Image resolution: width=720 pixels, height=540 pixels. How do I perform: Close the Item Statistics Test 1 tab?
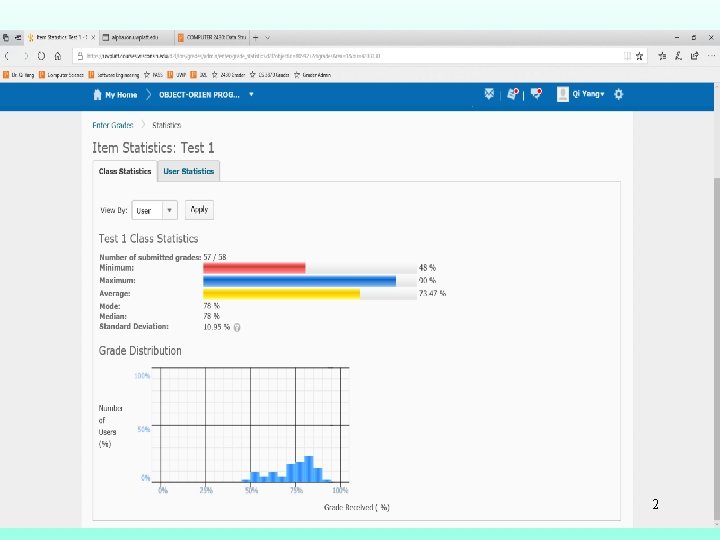pos(93,38)
